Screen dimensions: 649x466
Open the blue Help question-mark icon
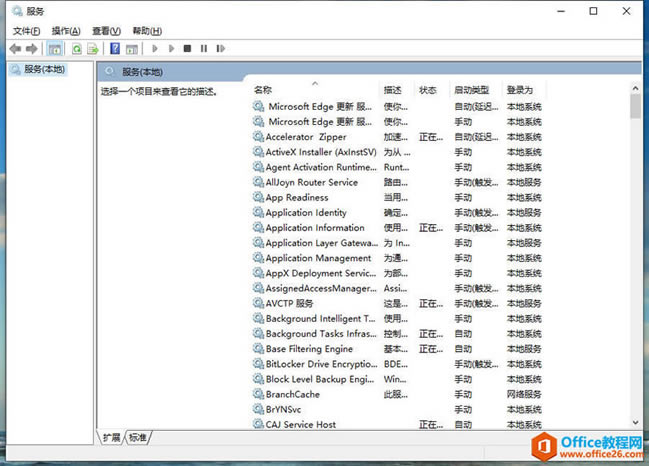click(115, 48)
